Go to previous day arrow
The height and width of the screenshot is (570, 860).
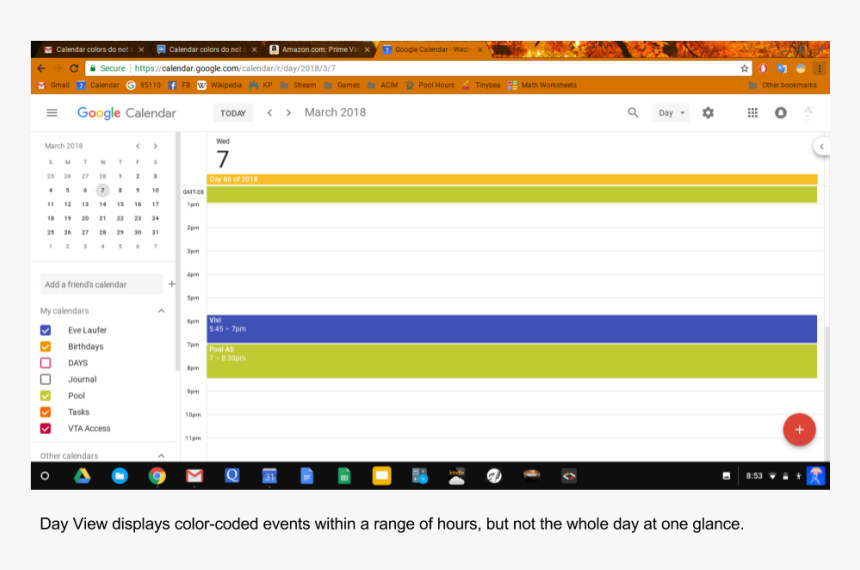point(270,112)
